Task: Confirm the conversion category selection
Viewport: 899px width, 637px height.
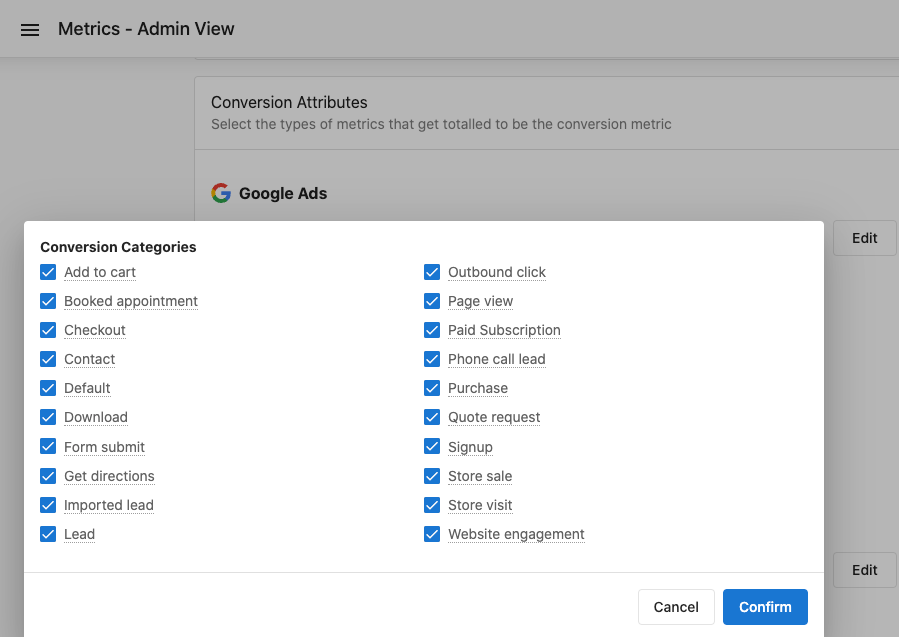Action: (765, 607)
